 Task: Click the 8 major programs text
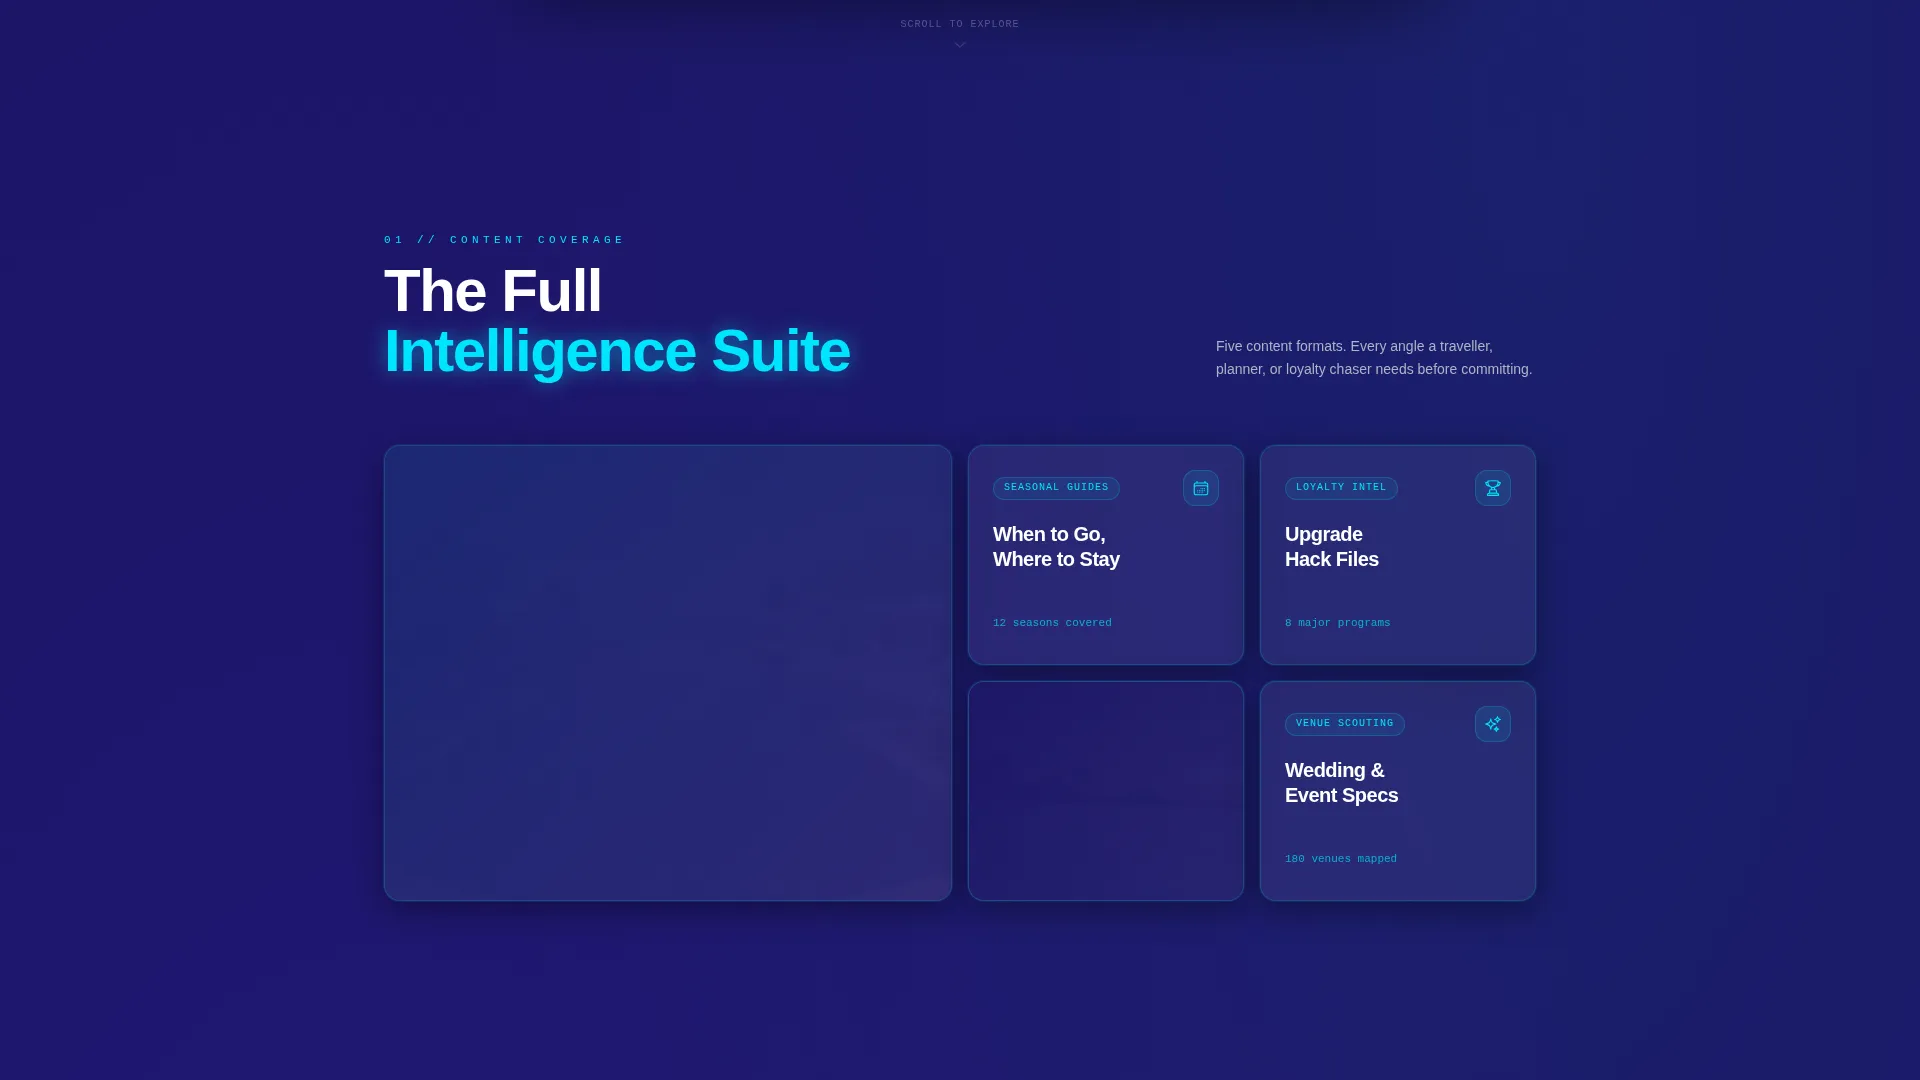point(1337,623)
